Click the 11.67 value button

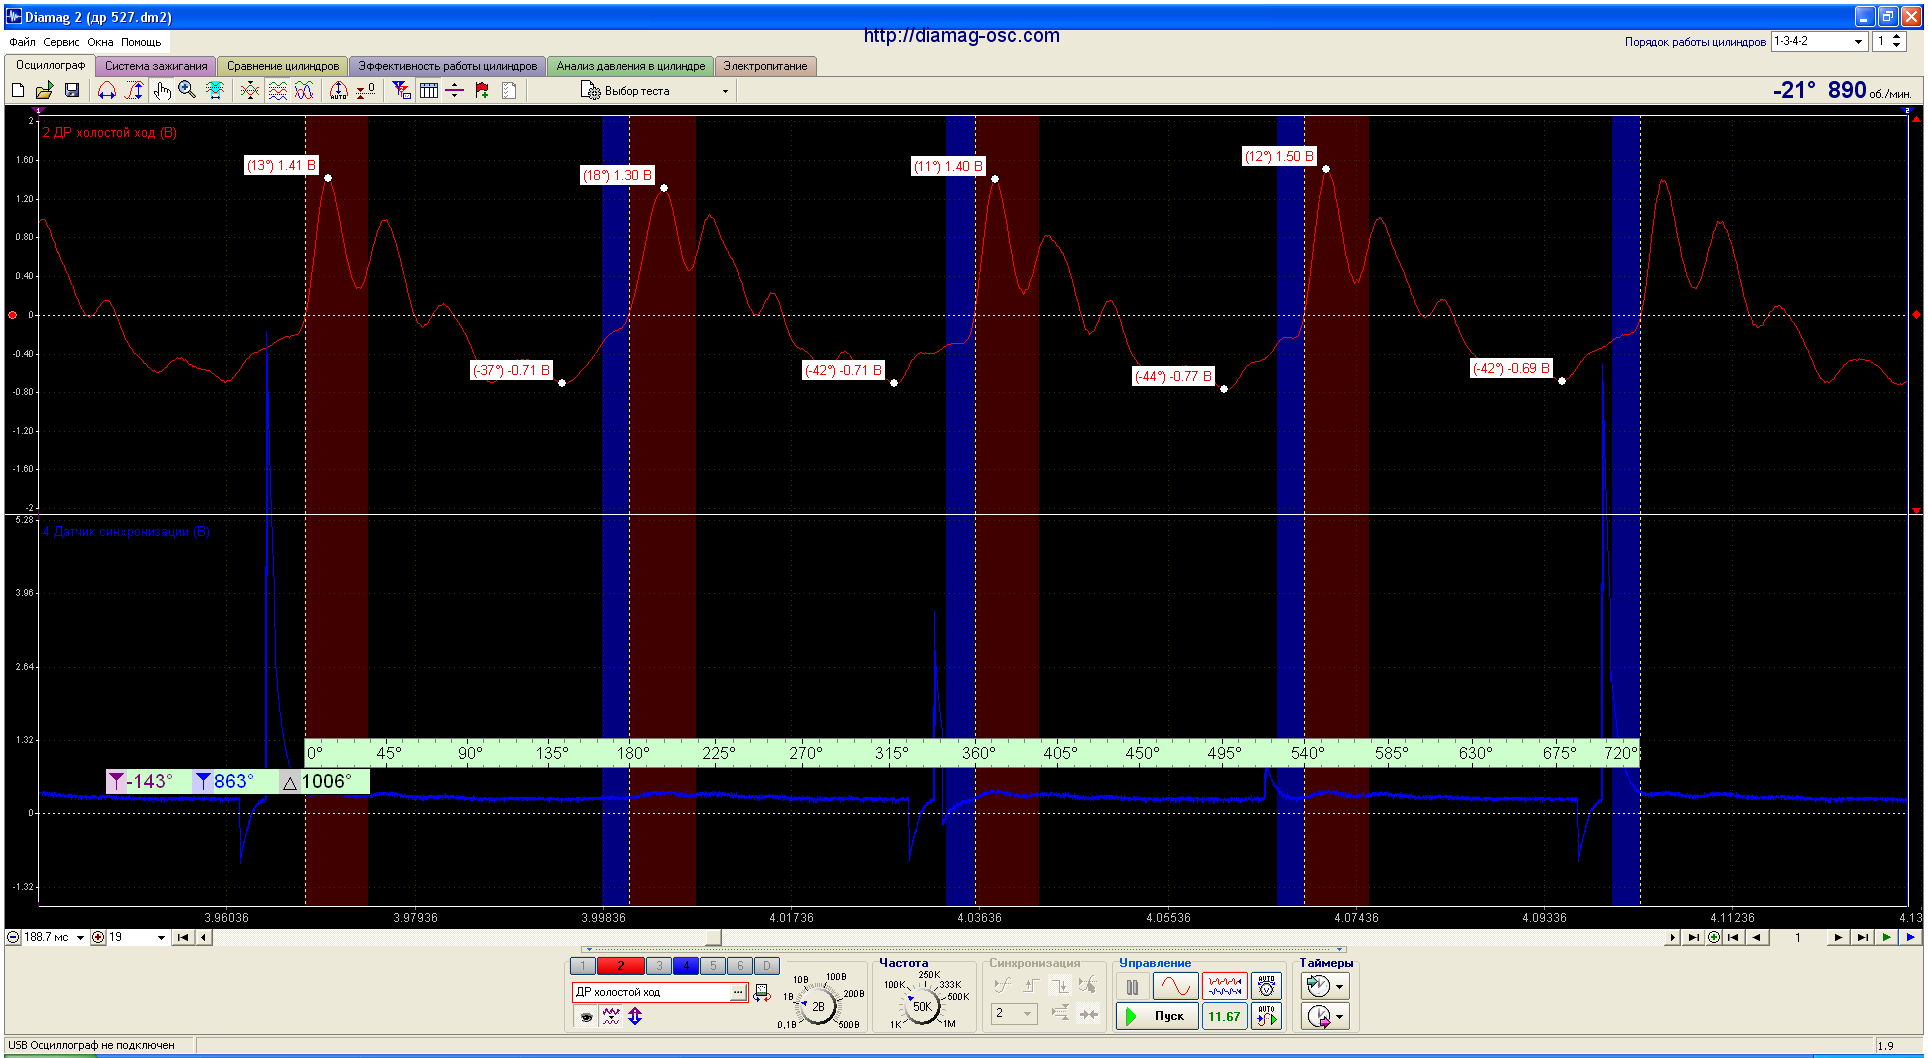pos(1224,1016)
